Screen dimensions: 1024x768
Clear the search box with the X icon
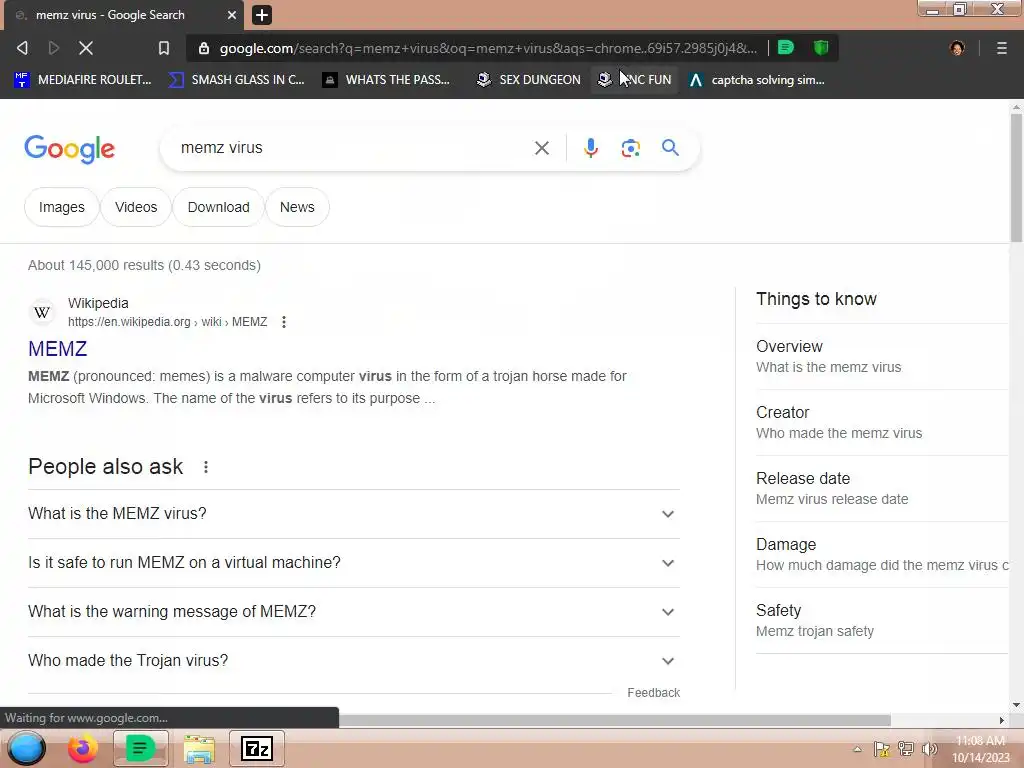point(541,148)
